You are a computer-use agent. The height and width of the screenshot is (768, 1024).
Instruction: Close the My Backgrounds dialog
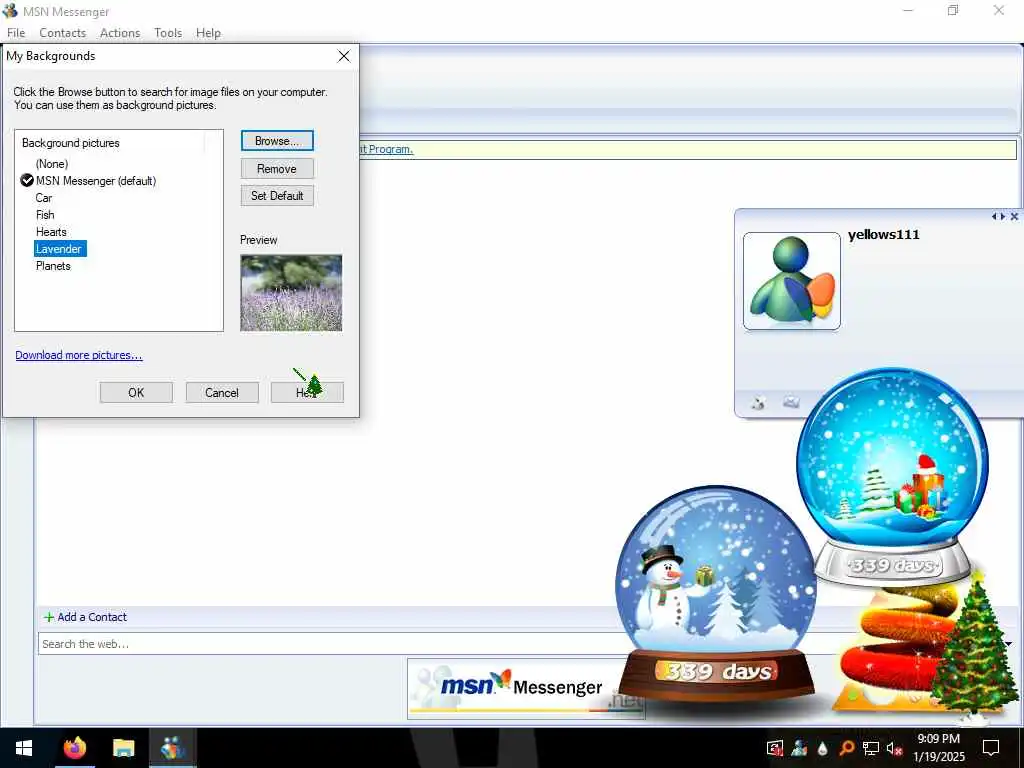[344, 56]
